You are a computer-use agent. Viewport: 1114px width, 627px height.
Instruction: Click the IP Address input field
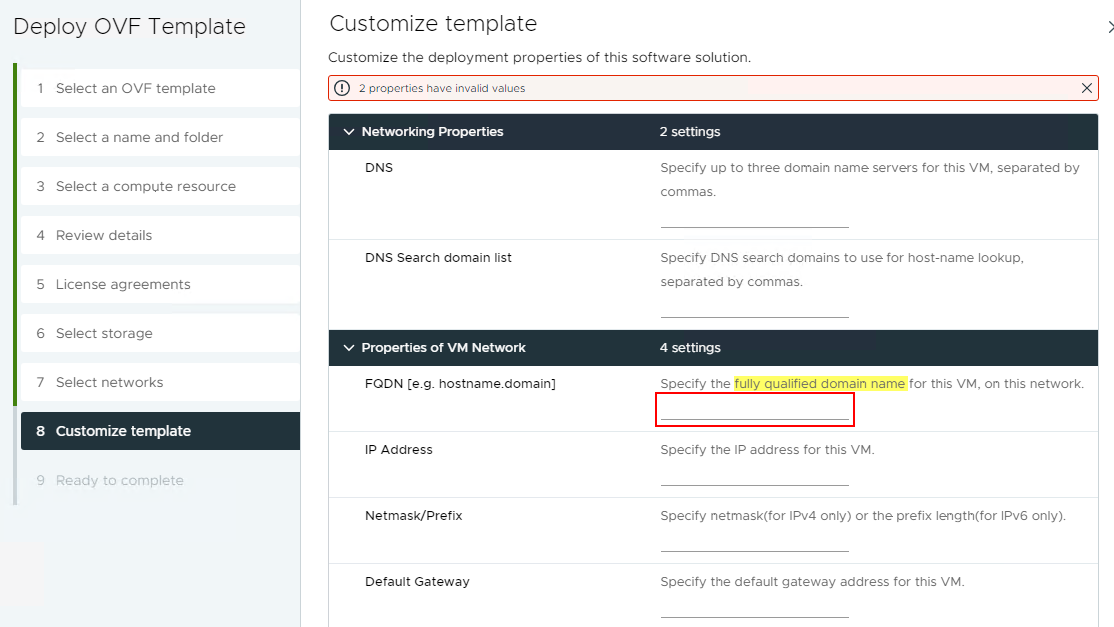click(755, 478)
